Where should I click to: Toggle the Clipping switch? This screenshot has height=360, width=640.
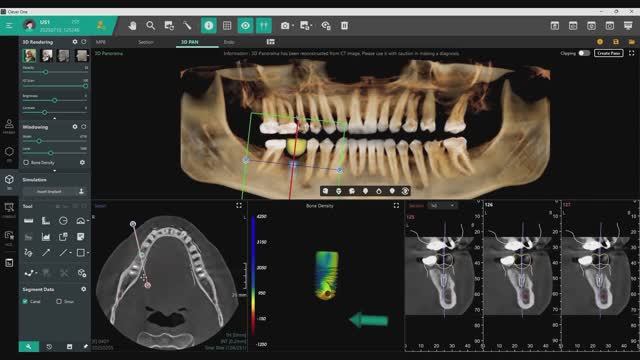coord(584,53)
